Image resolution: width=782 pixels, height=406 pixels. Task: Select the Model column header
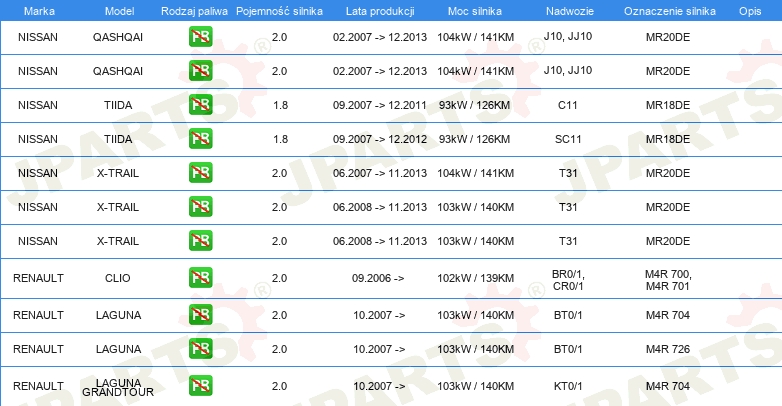118,9
